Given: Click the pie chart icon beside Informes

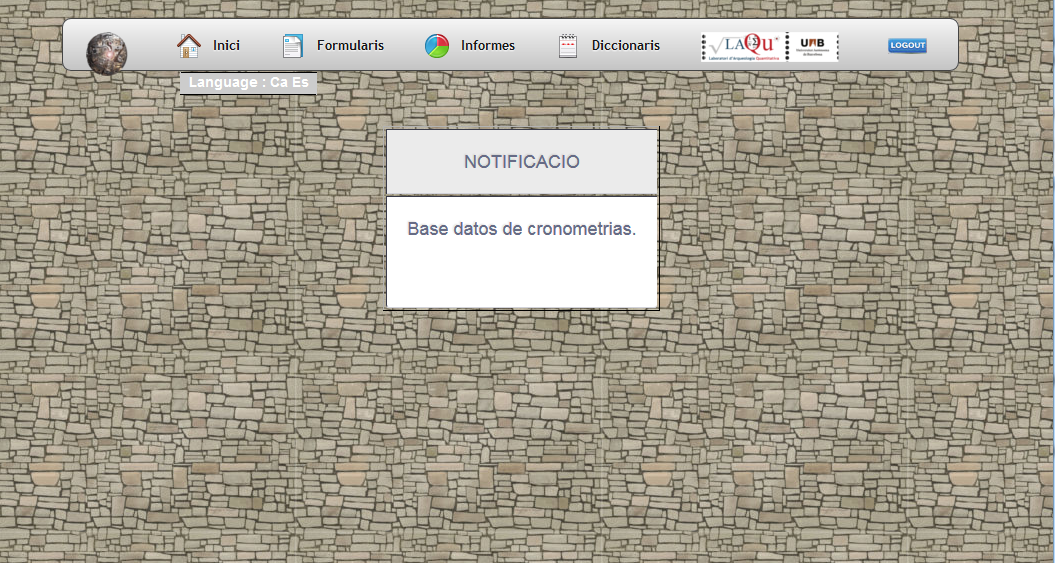Looking at the screenshot, I should click(437, 46).
